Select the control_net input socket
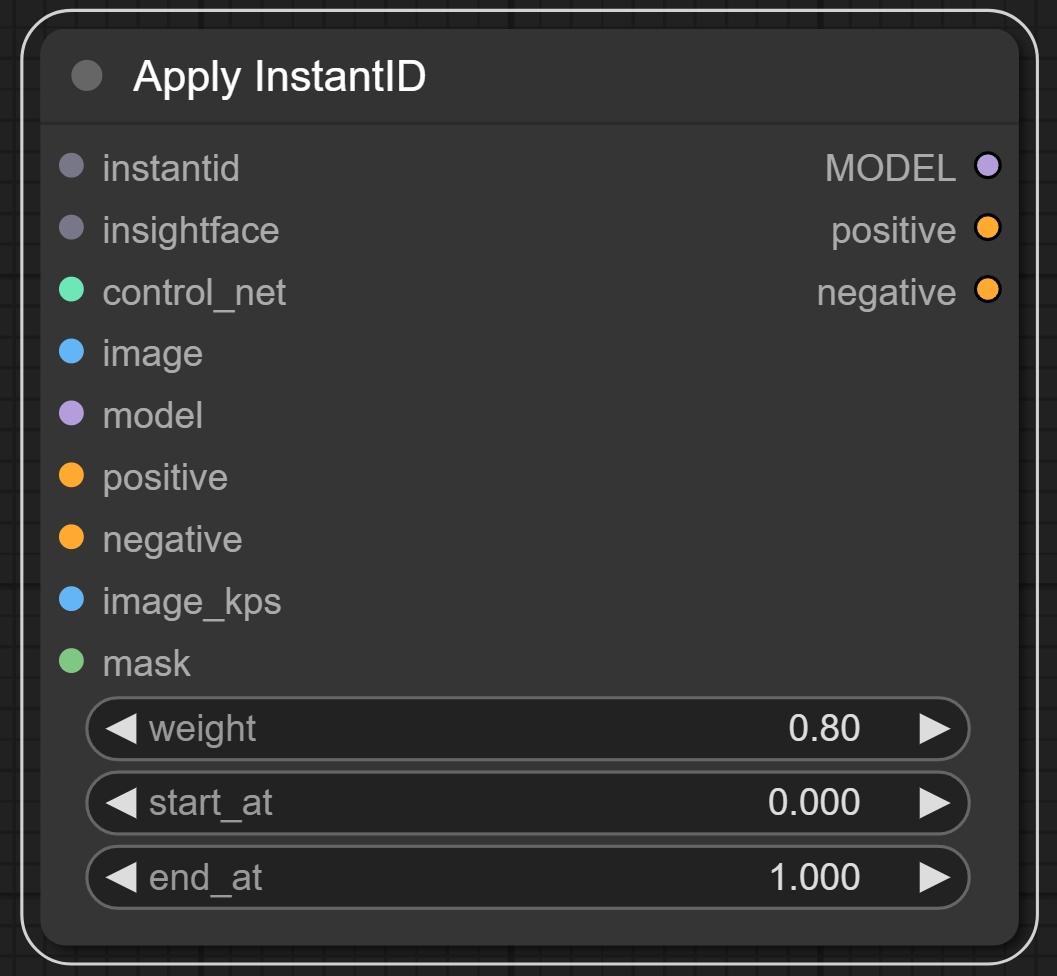Image resolution: width=1057 pixels, height=976 pixels. point(71,290)
